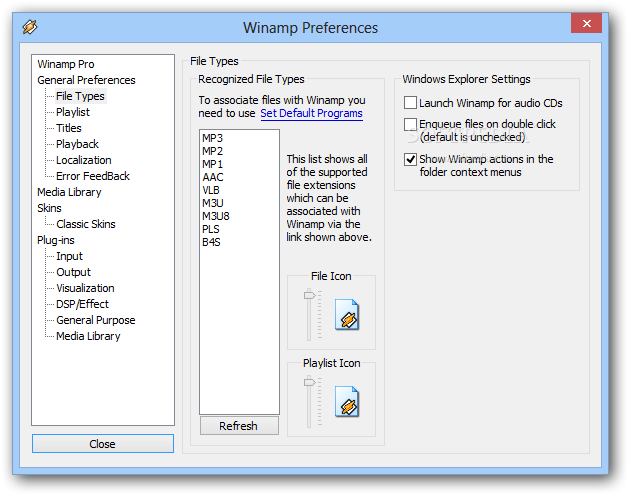Select MP3 in the recognized file types list
Image resolution: width=629 pixels, height=495 pixels.
pyautogui.click(x=212, y=138)
